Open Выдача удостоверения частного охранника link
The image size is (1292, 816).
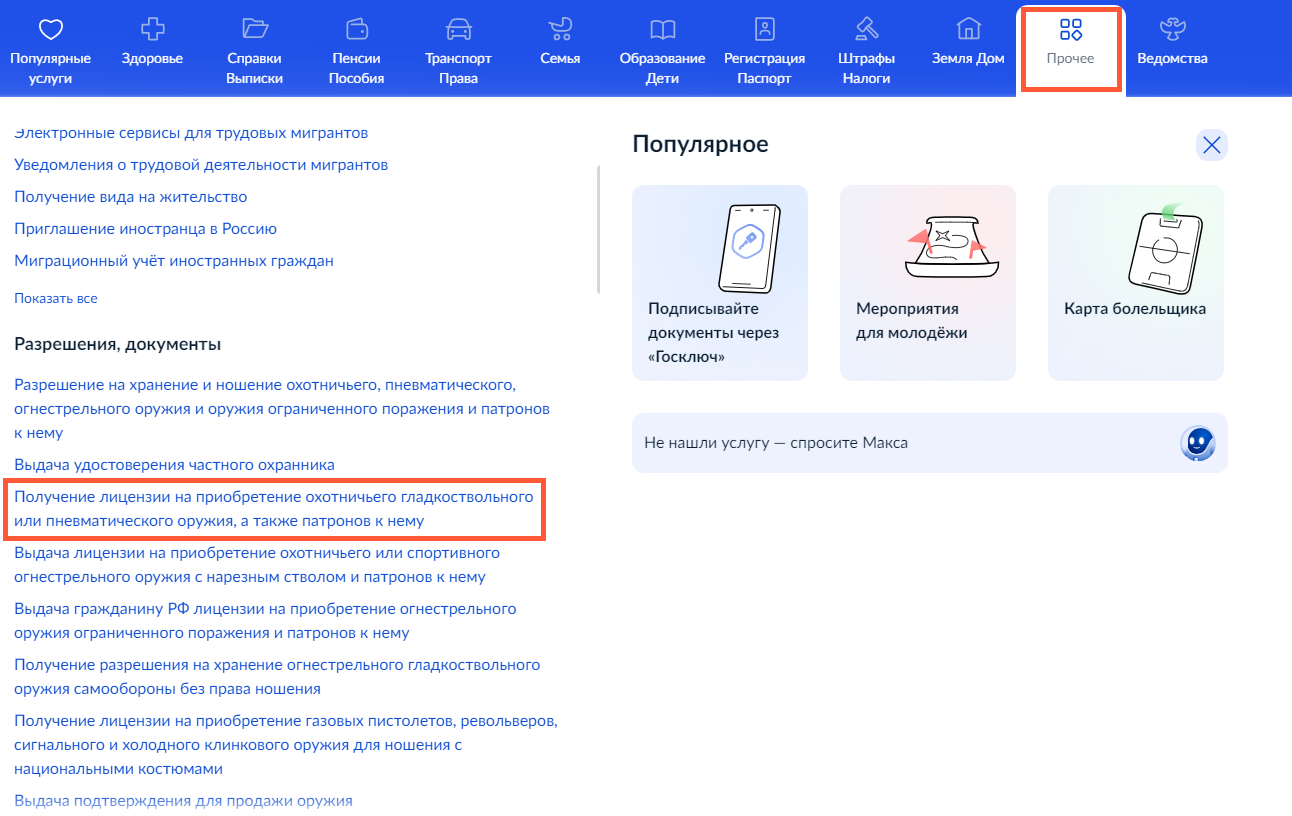click(x=174, y=464)
